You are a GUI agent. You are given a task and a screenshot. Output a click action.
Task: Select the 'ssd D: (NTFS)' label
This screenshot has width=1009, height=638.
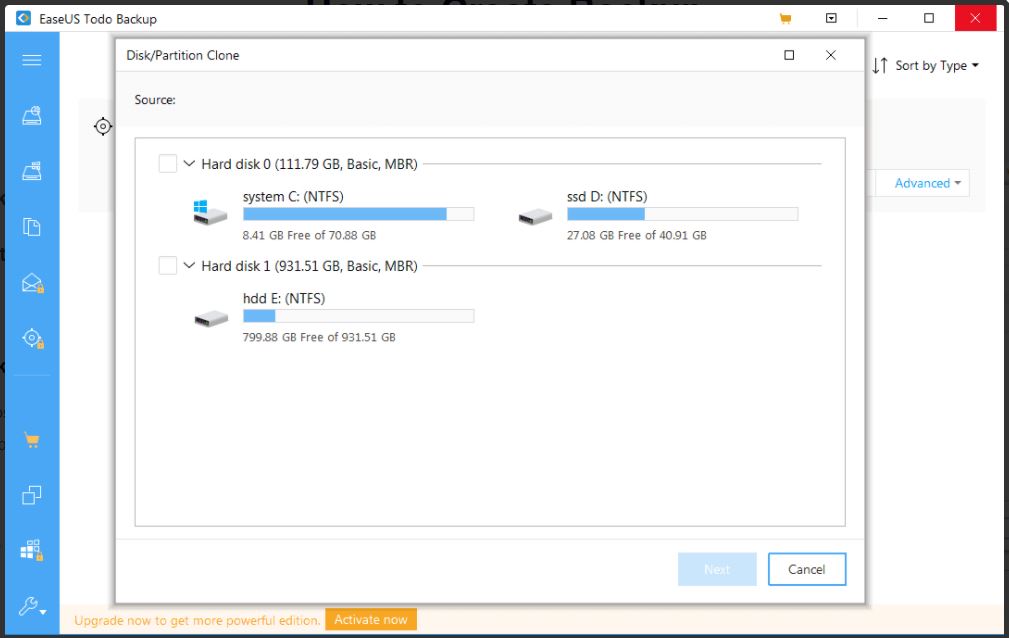(607, 196)
